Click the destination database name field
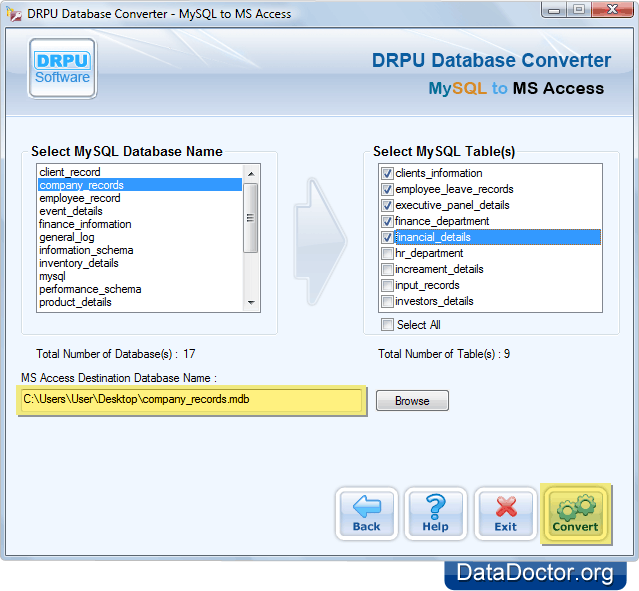The width and height of the screenshot is (639, 591). [192, 400]
